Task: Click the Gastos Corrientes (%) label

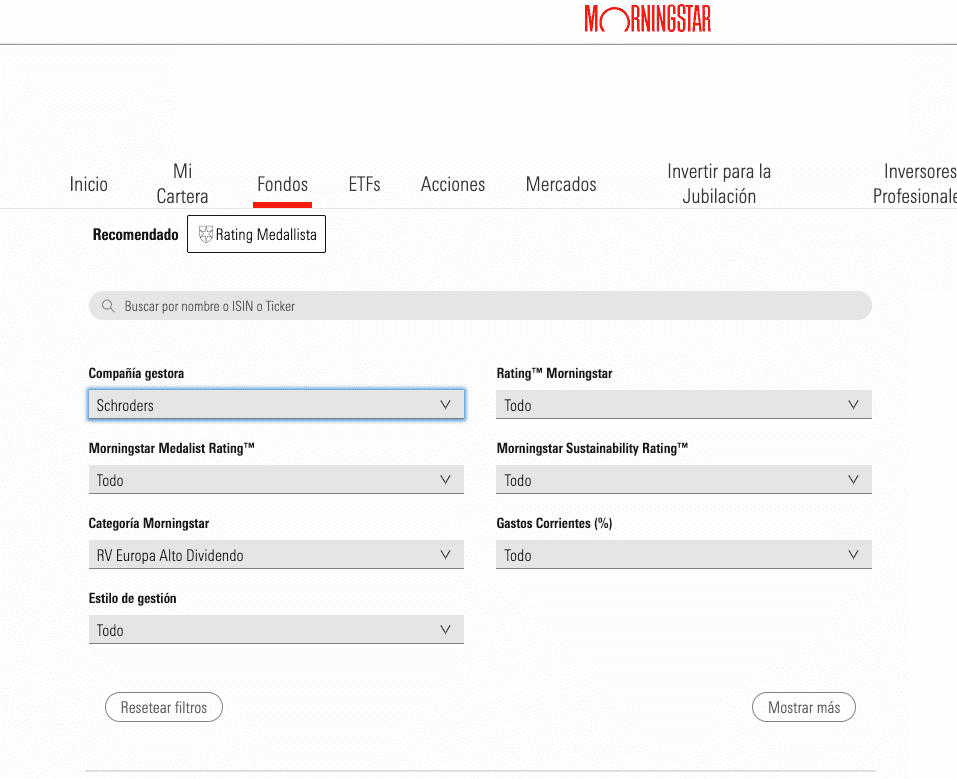Action: (554, 523)
